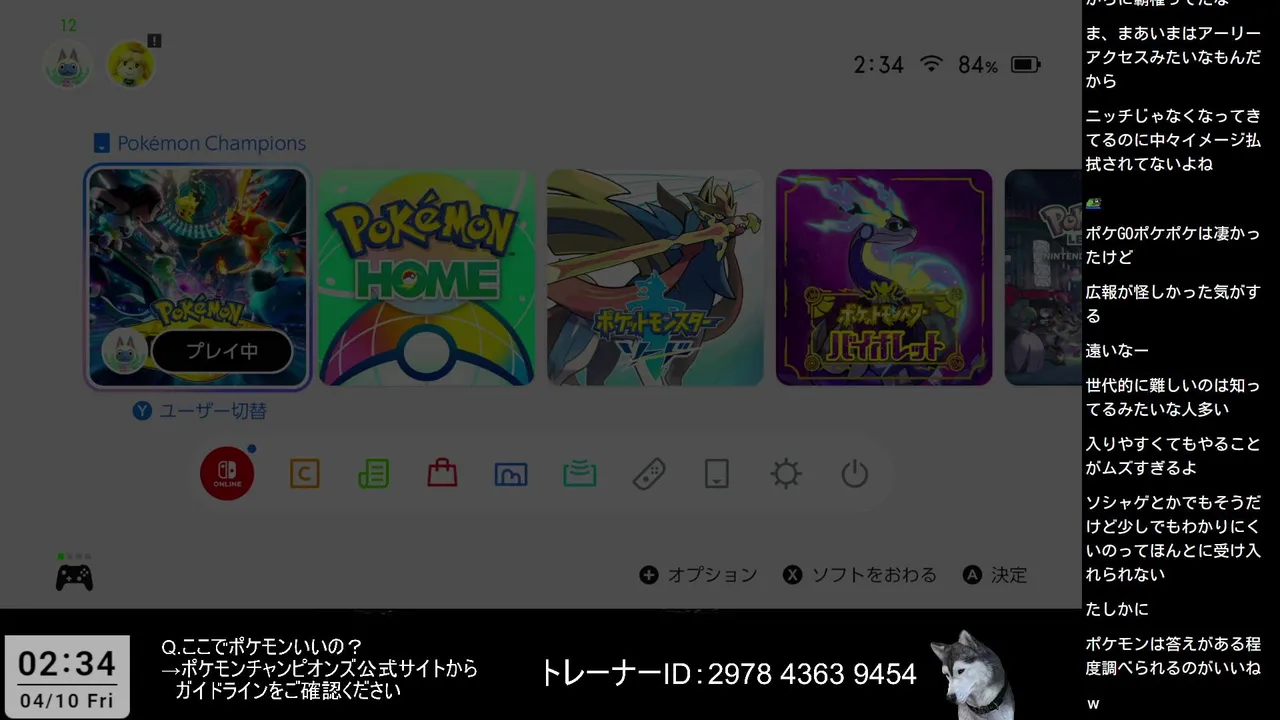The image size is (1280, 720).
Task: Select the partially visible fifth game tile
Action: (1042, 277)
